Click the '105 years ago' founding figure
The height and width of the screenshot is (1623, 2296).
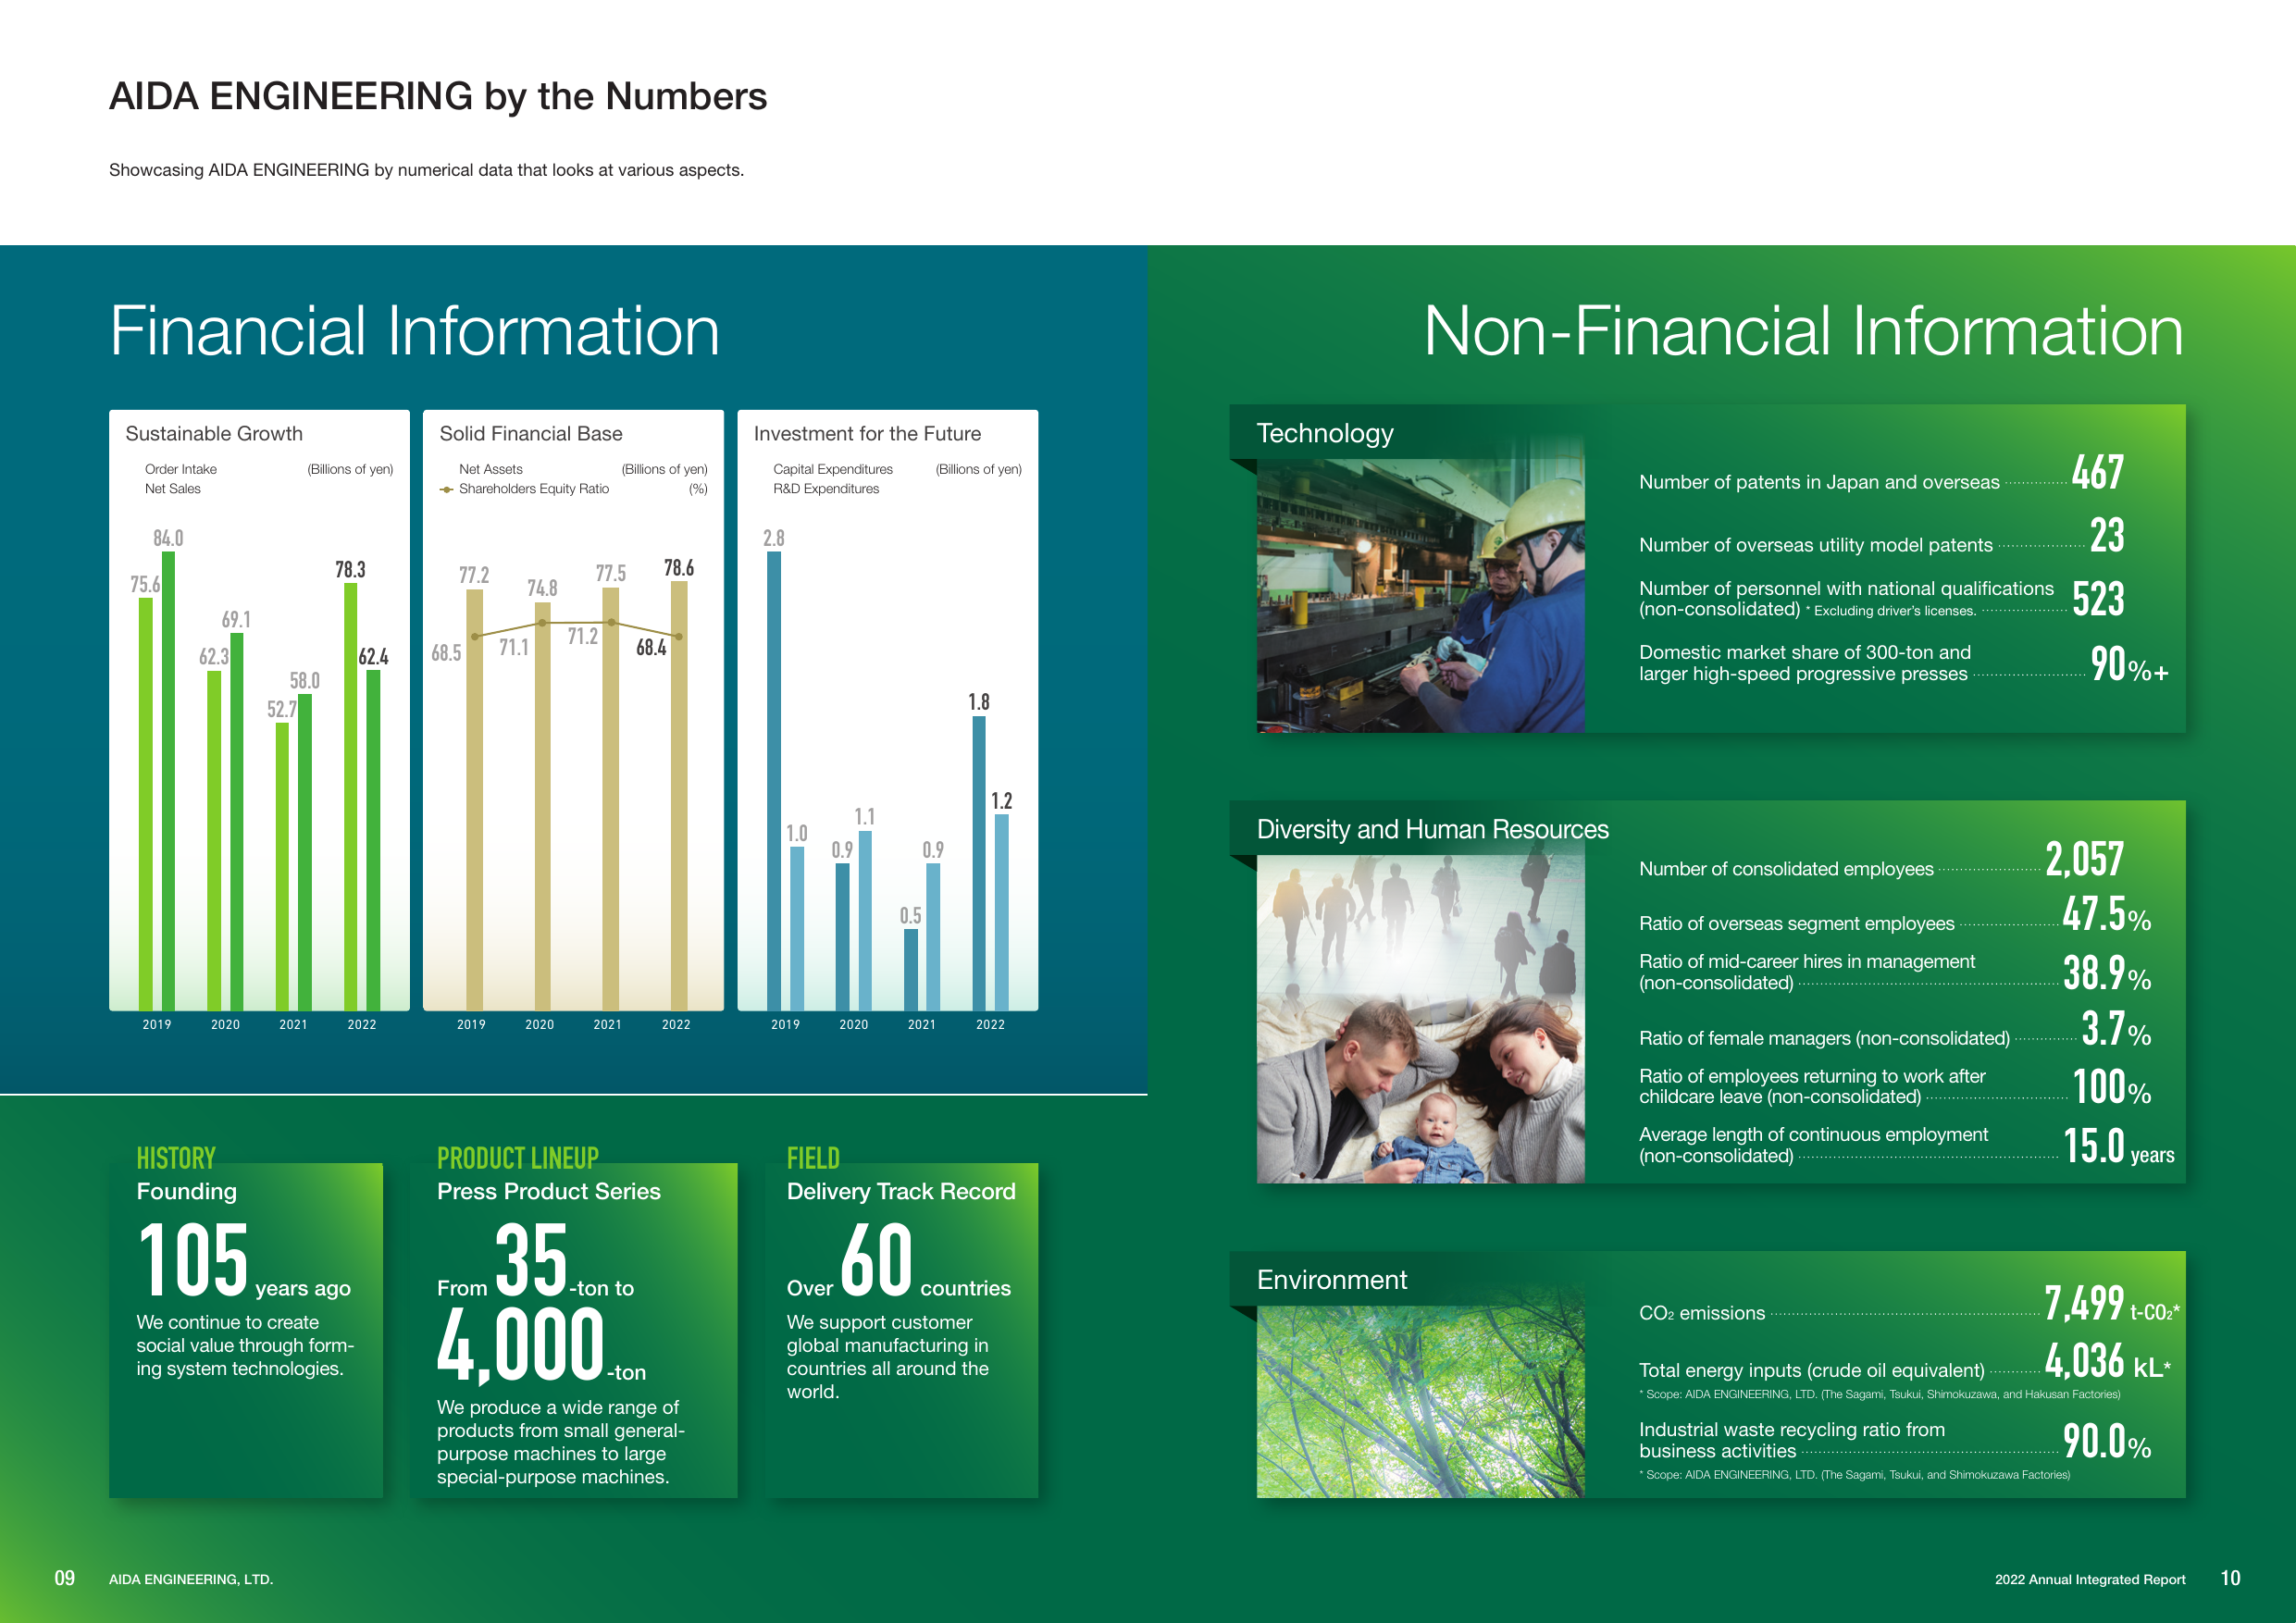(244, 1260)
